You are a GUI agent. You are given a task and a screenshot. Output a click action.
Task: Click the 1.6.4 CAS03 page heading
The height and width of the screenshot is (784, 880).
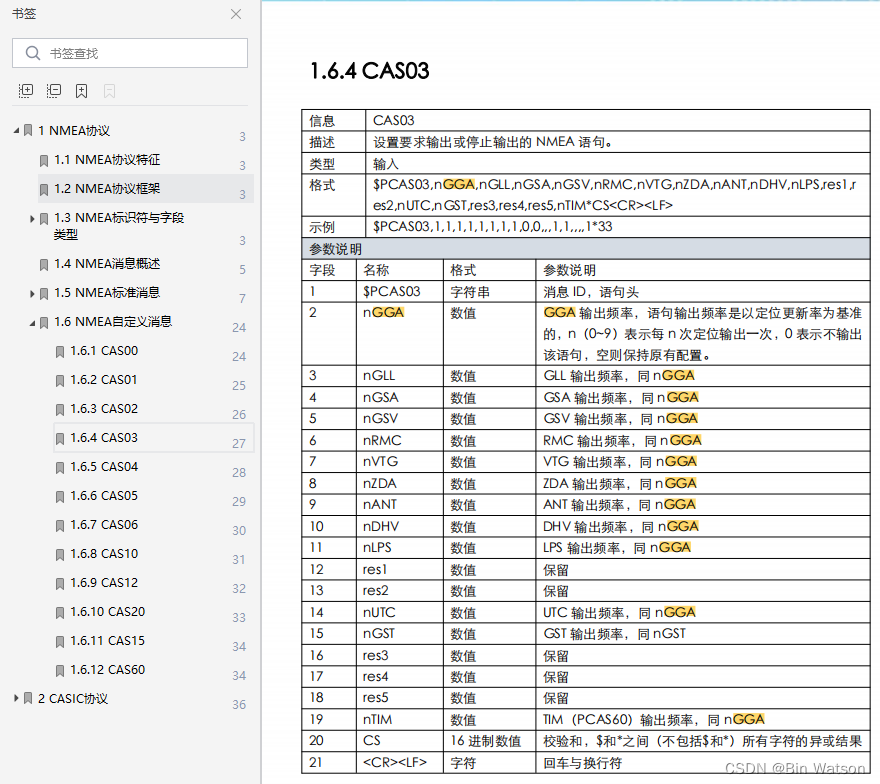(x=370, y=71)
